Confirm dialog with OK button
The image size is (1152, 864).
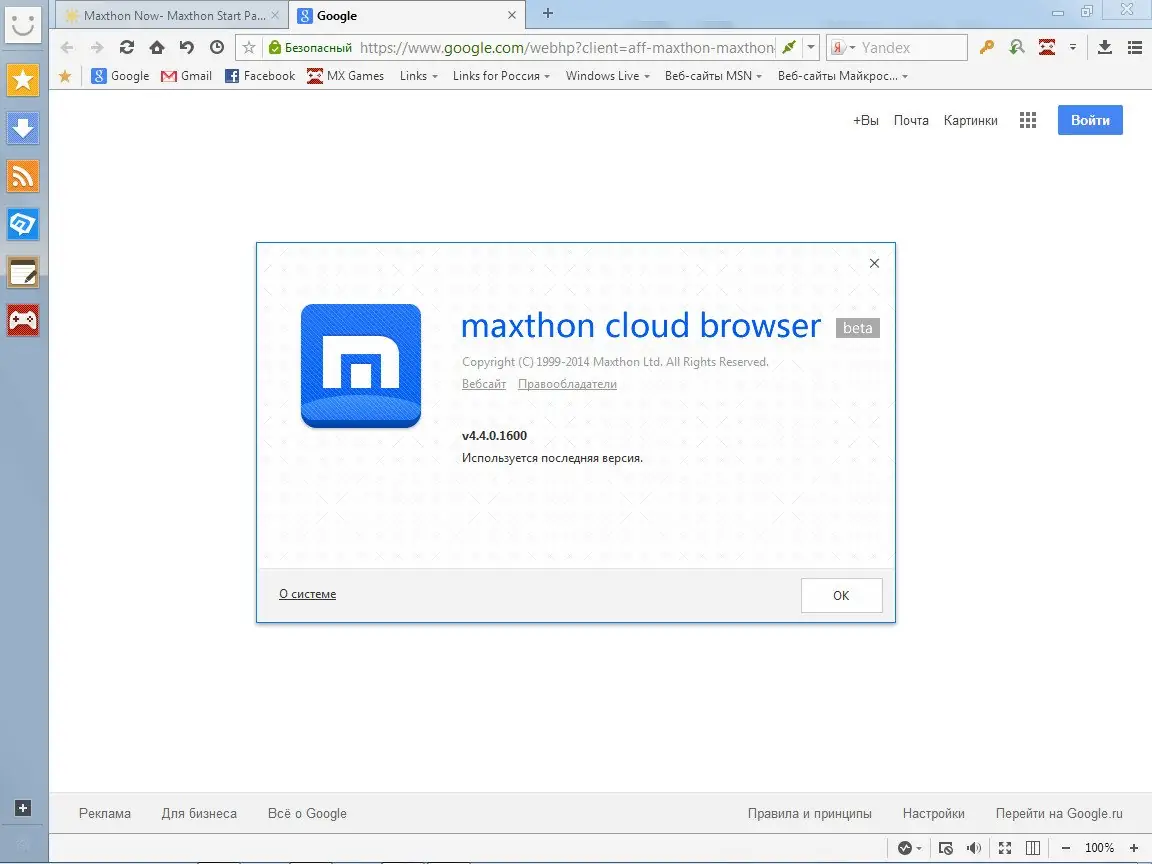click(841, 595)
